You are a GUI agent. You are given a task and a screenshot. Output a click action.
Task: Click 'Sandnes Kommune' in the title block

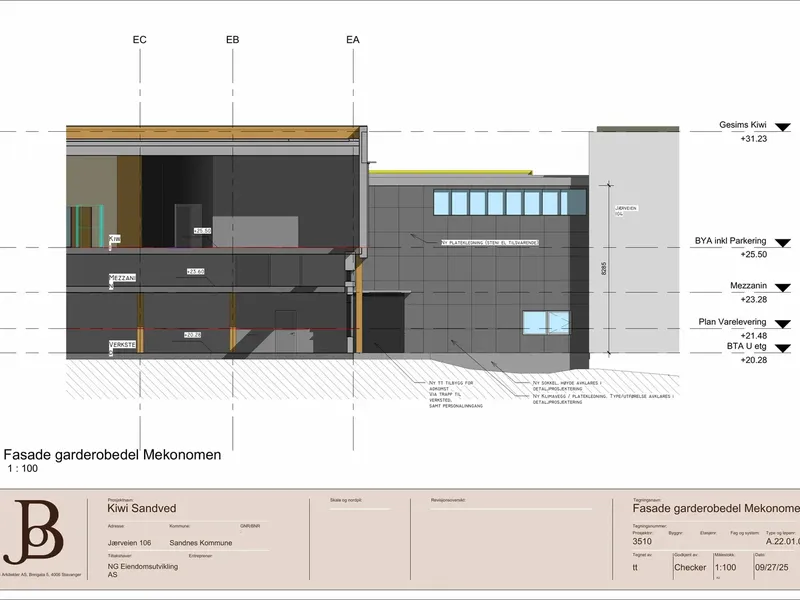[201, 543]
